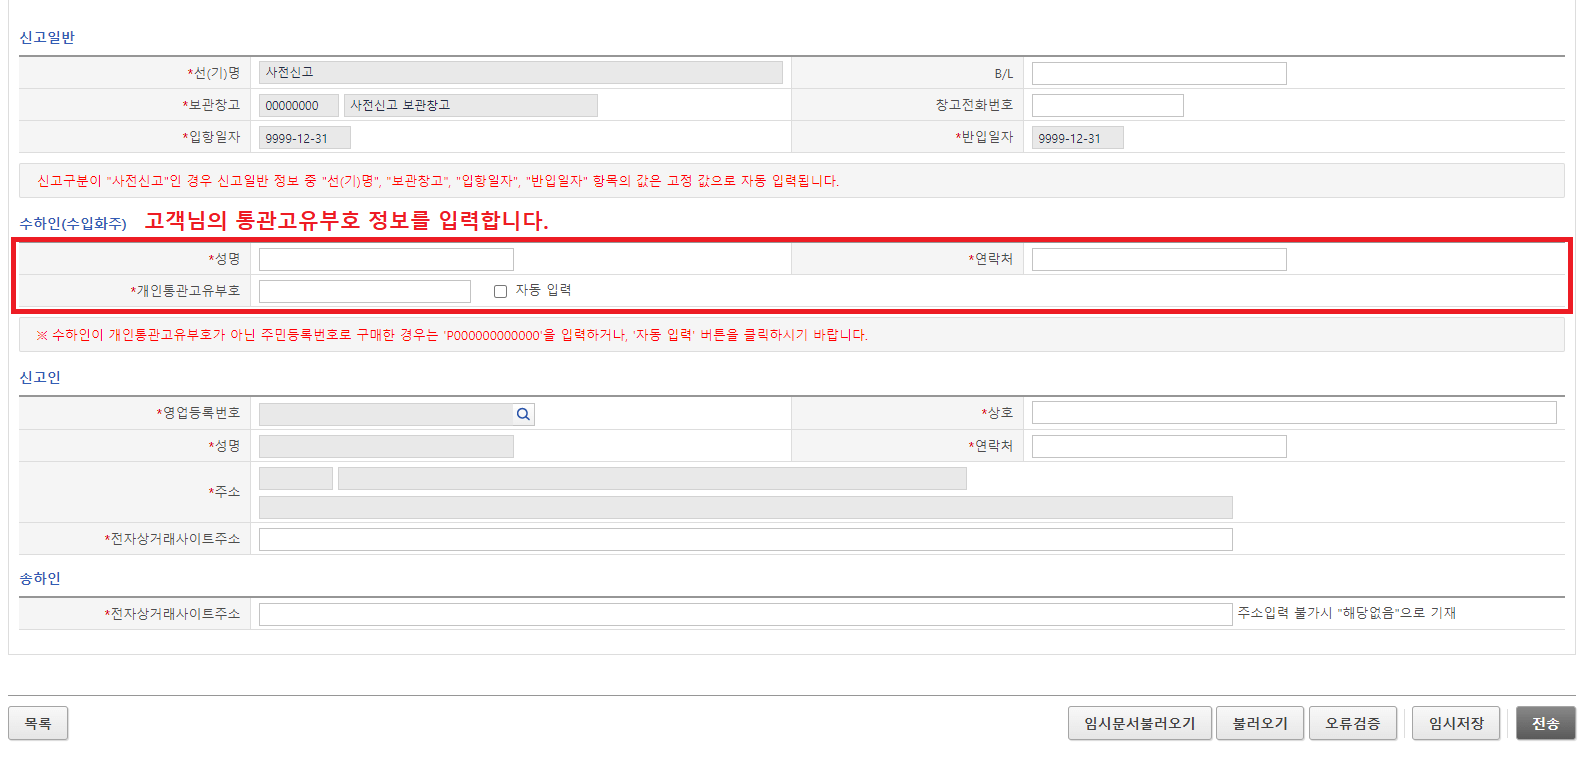The height and width of the screenshot is (781, 1588).
Task: Click the 영업등록번호 input field
Action: click(x=386, y=414)
